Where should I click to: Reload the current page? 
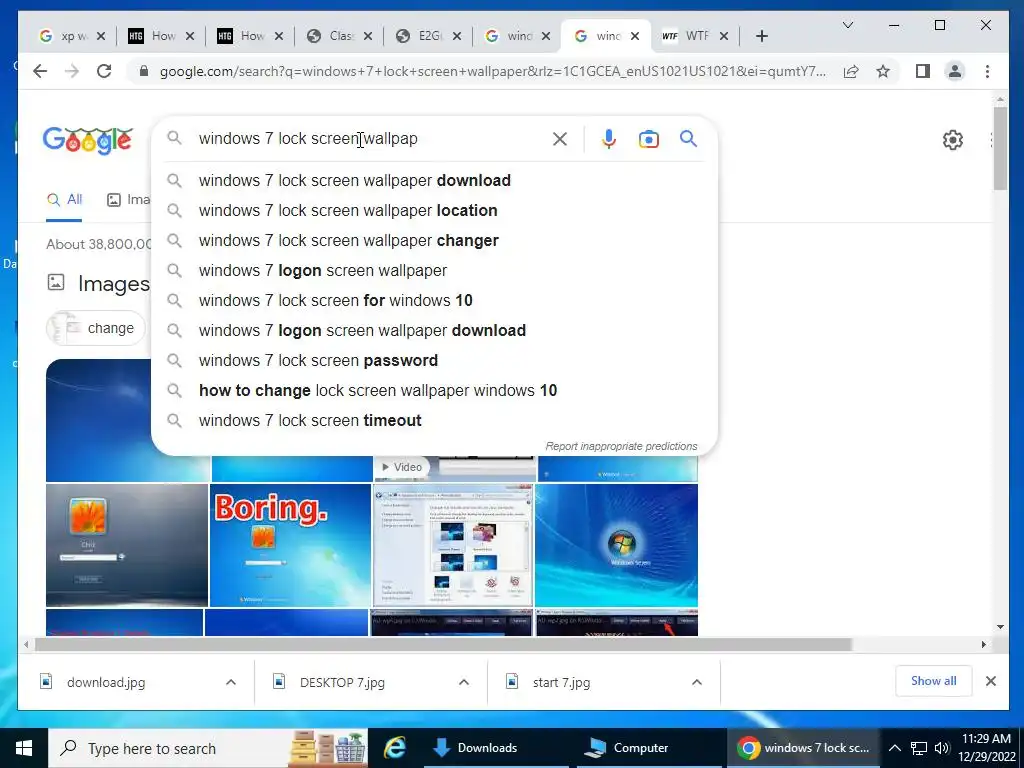[x=104, y=71]
